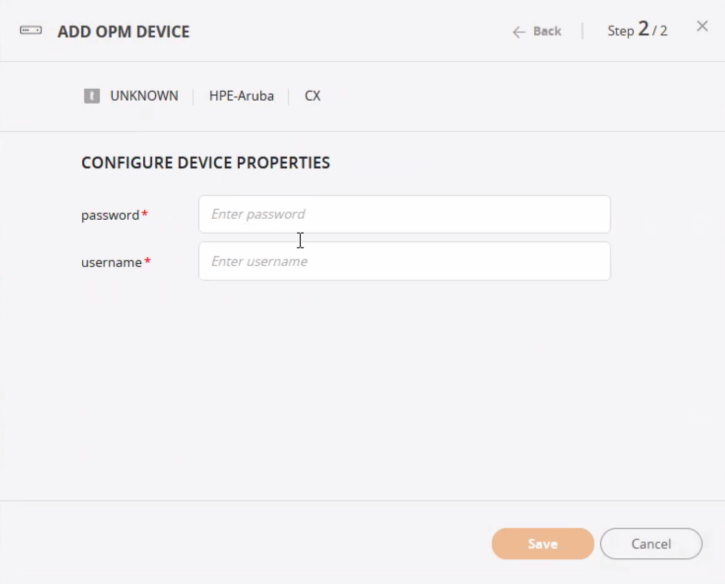Click the Step 2/2 indicator
Viewport: 725px width, 584px height.
click(637, 31)
